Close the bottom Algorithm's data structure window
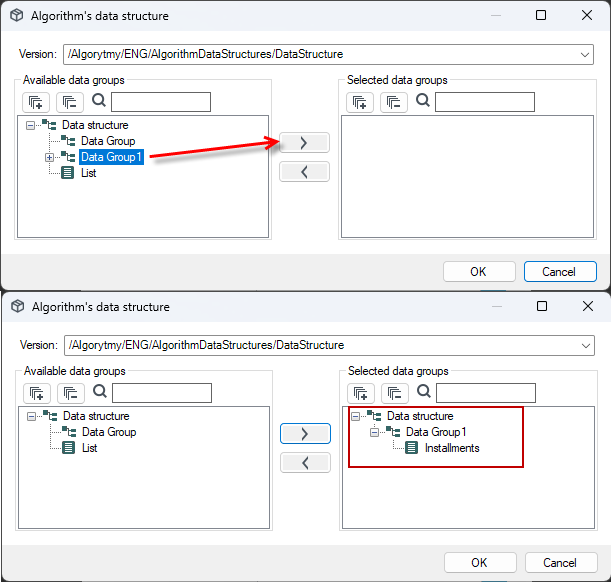This screenshot has height=588, width=611. [x=588, y=306]
